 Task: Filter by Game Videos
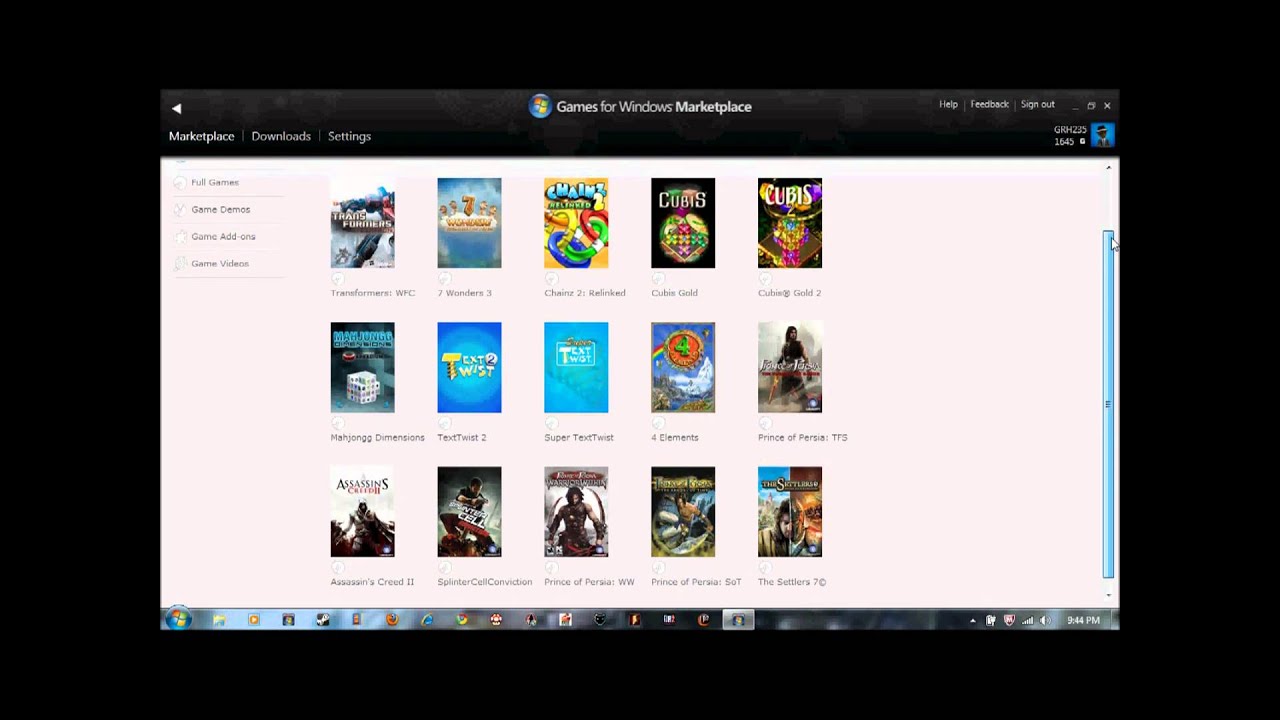tap(220, 263)
